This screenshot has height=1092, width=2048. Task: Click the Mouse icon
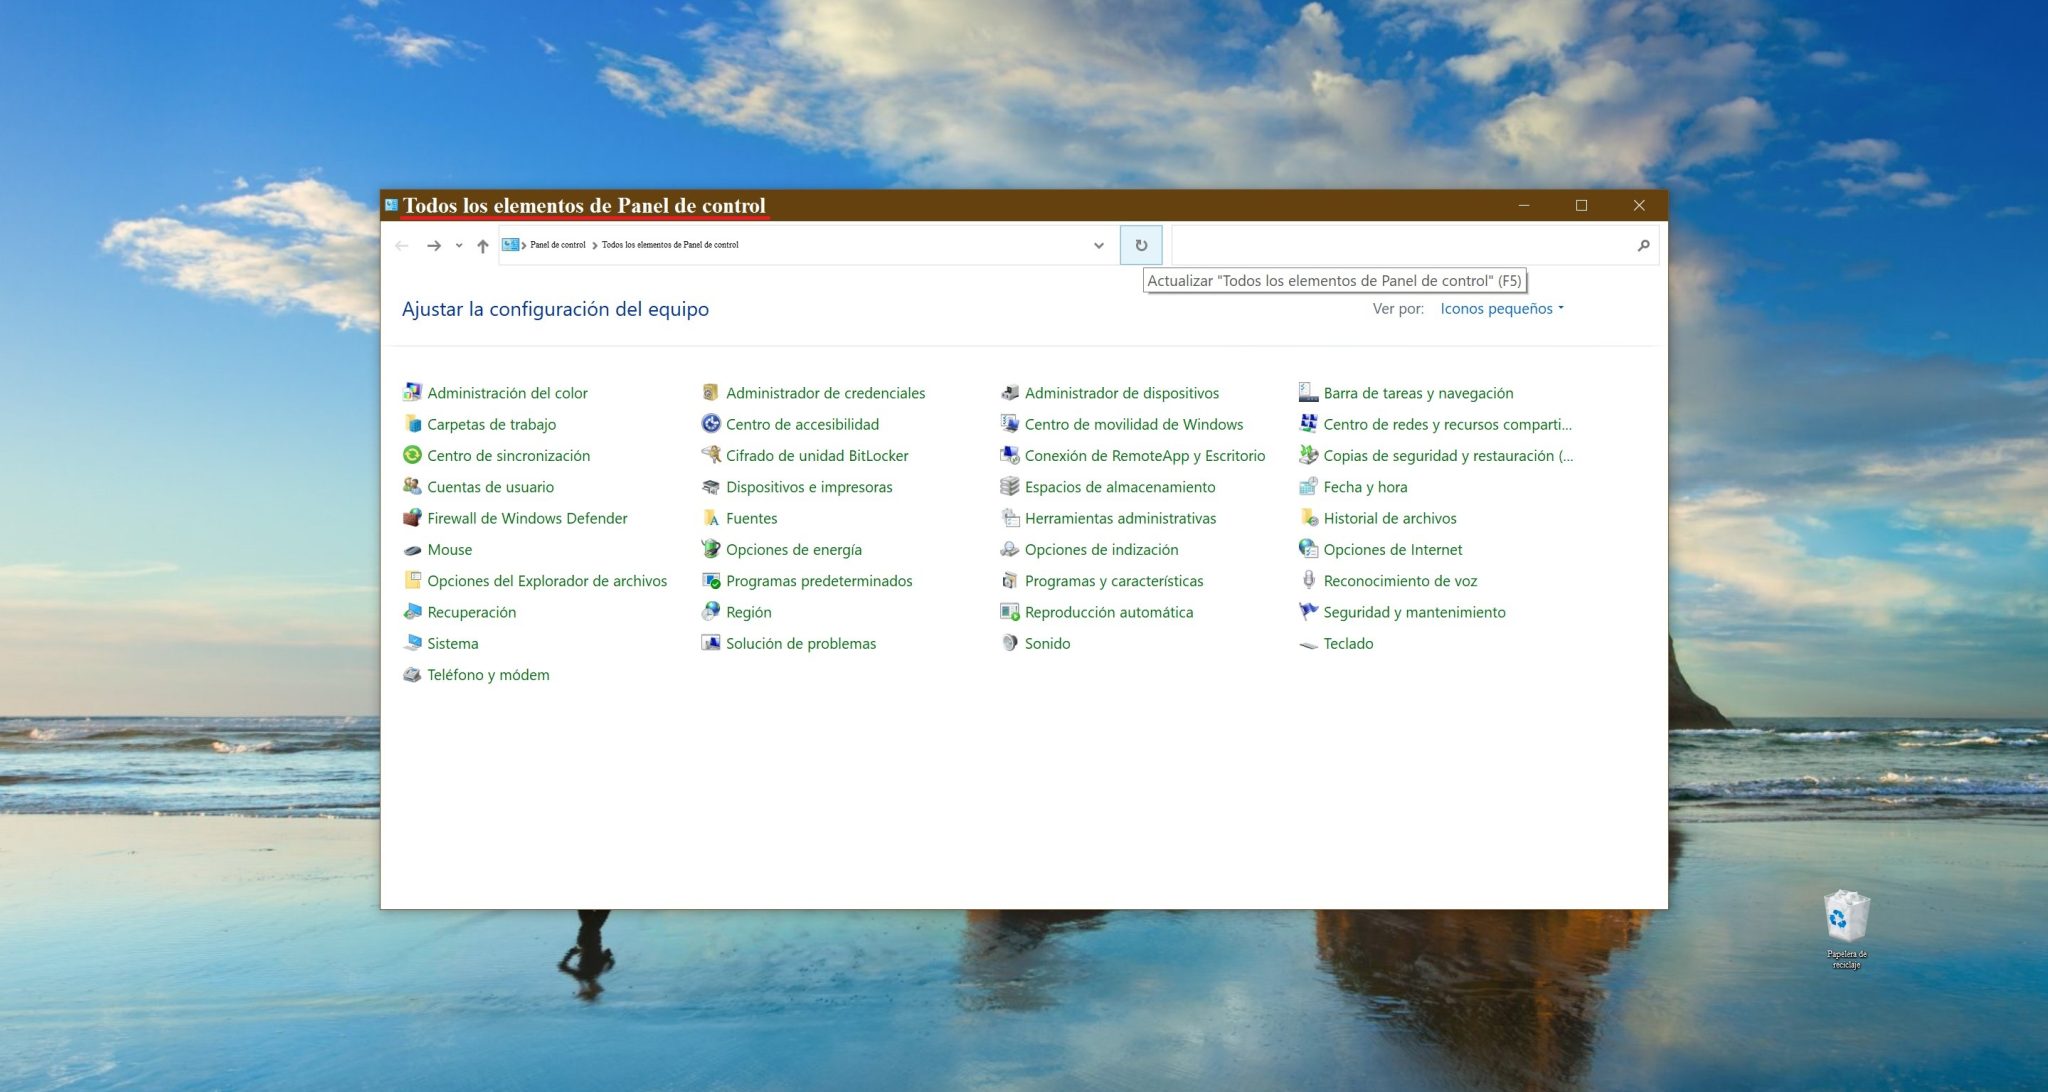tap(412, 549)
